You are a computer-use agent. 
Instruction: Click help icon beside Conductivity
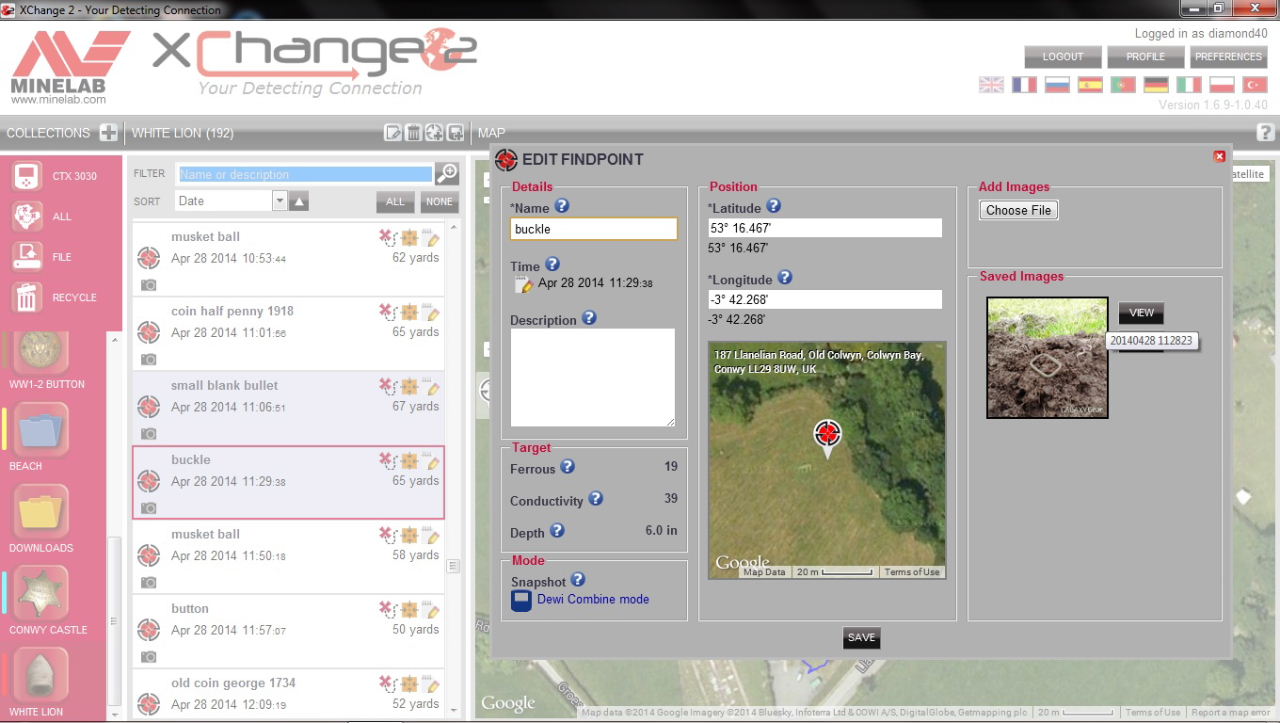pyautogui.click(x=596, y=498)
